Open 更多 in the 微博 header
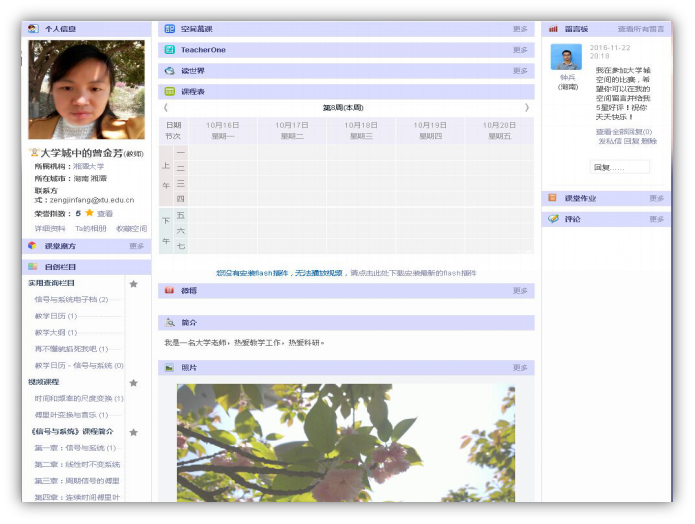 pos(520,290)
